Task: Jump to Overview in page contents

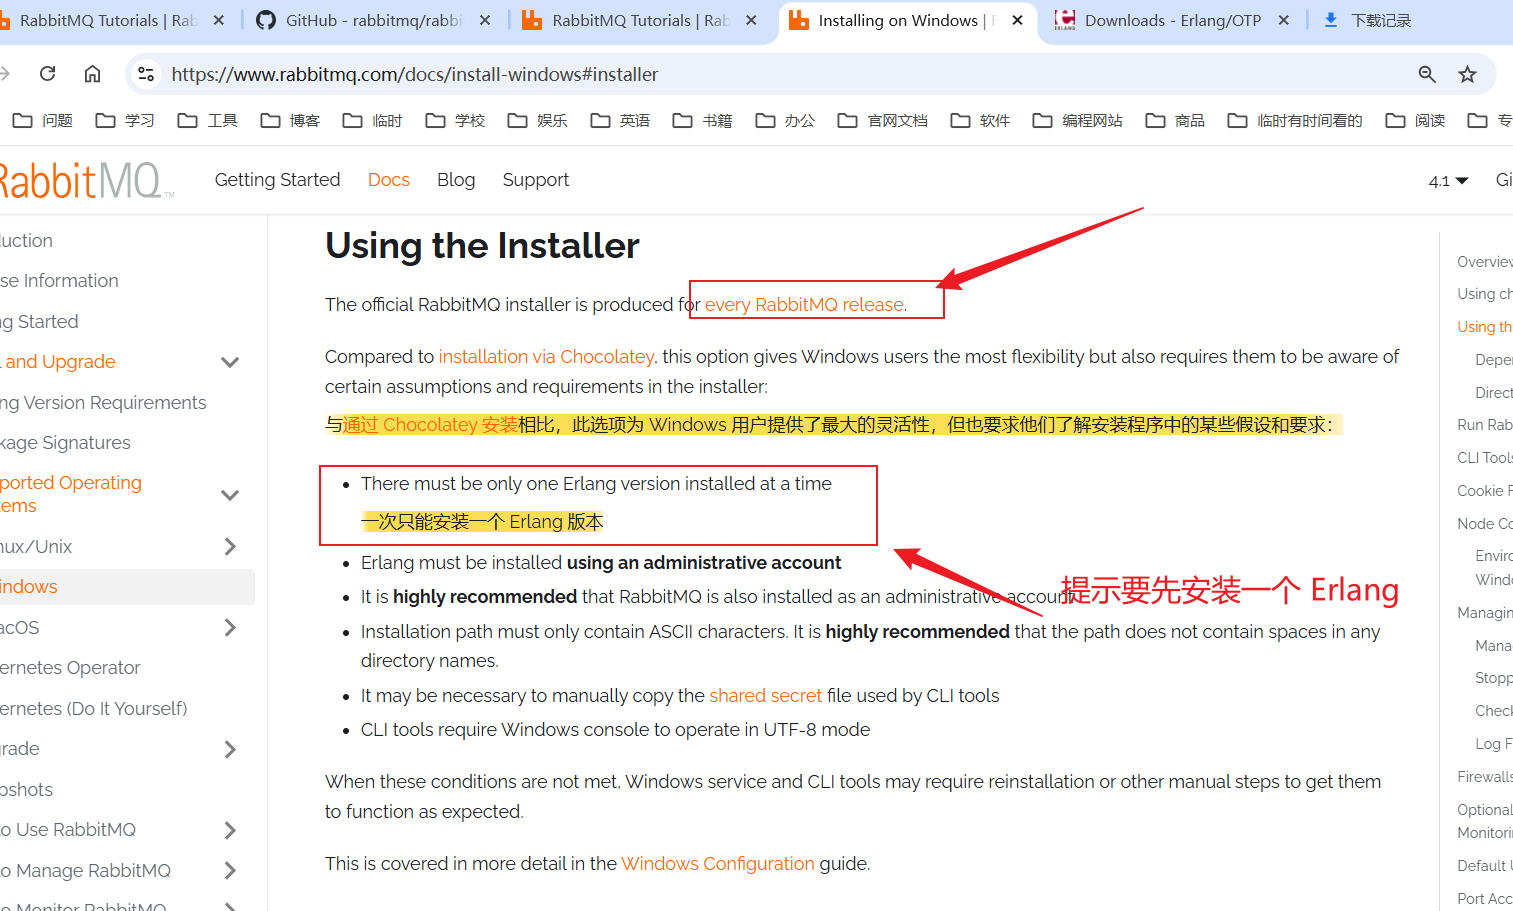Action: [x=1485, y=261]
